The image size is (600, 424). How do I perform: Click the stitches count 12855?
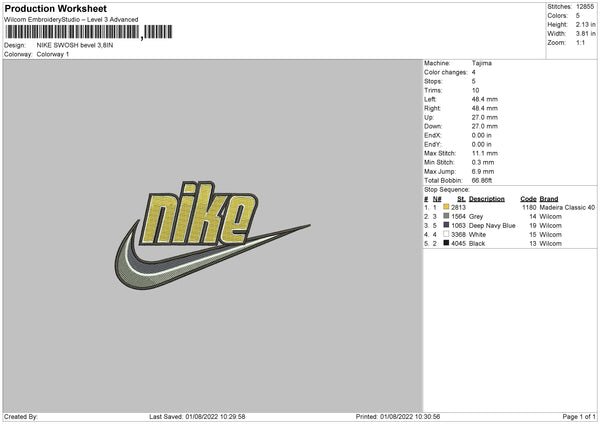(585, 7)
